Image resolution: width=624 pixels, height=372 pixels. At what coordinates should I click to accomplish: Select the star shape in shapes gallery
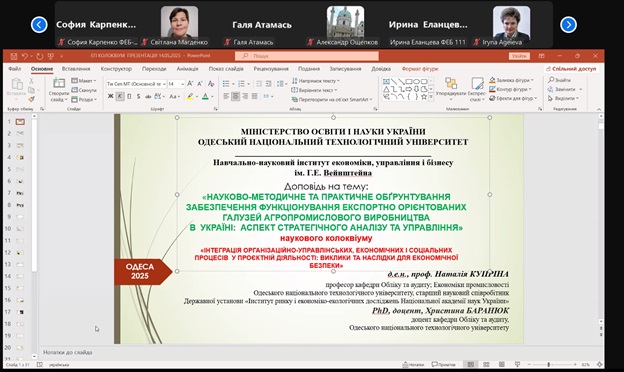[424, 97]
